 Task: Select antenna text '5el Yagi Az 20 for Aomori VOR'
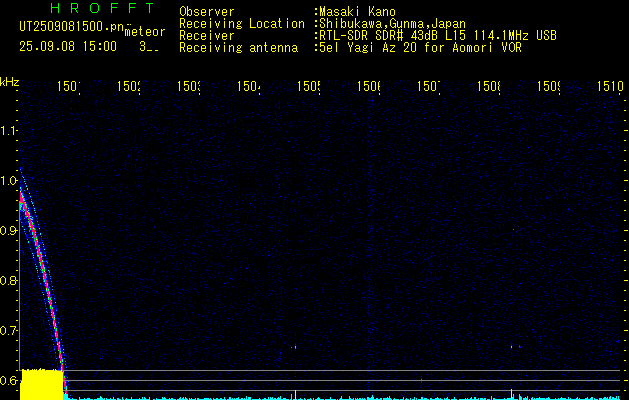420,48
